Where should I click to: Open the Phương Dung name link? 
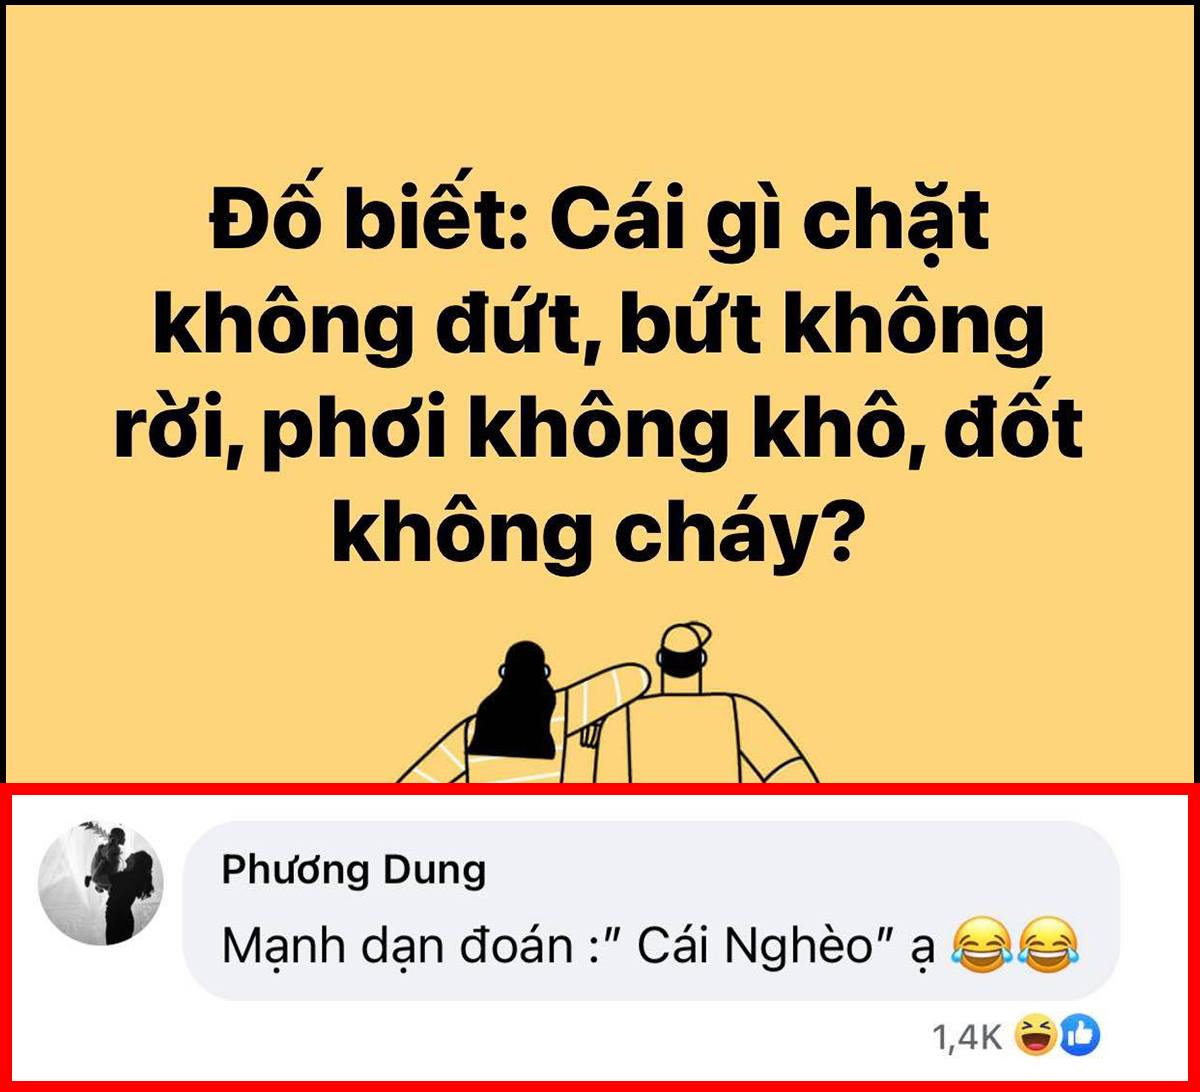coord(353,870)
